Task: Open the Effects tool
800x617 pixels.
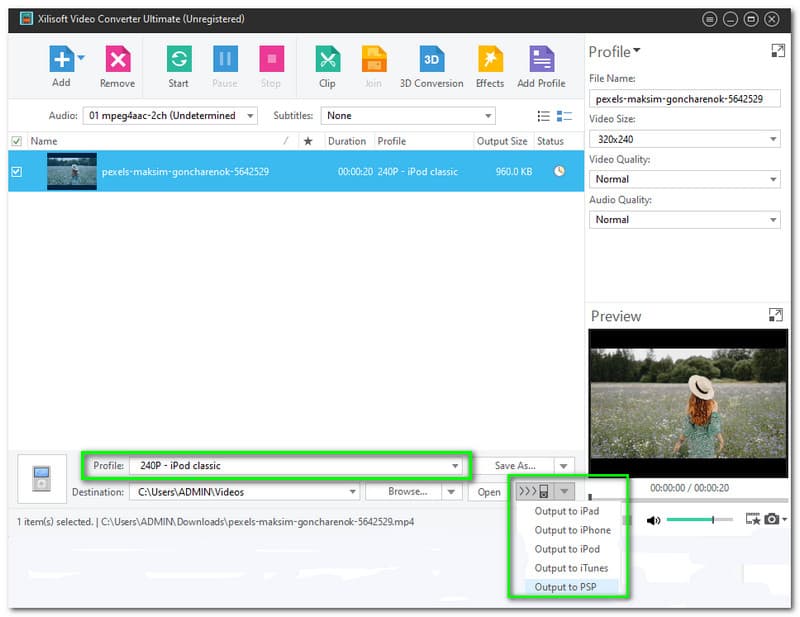Action: pyautogui.click(x=490, y=60)
